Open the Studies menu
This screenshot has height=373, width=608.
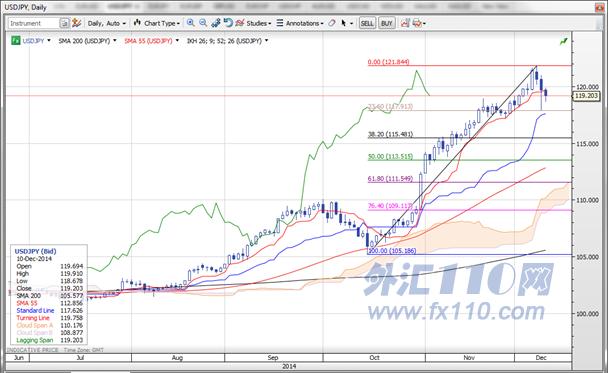(x=254, y=23)
